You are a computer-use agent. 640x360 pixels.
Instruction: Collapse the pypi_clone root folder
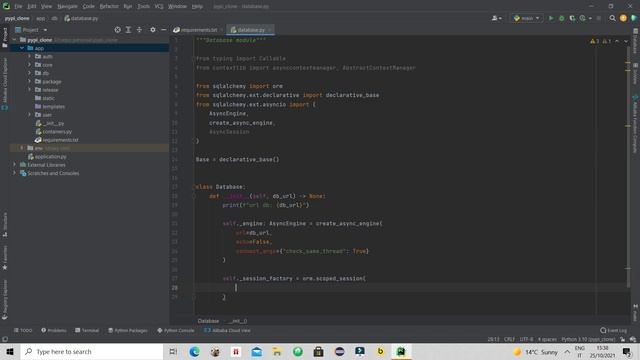point(15,40)
